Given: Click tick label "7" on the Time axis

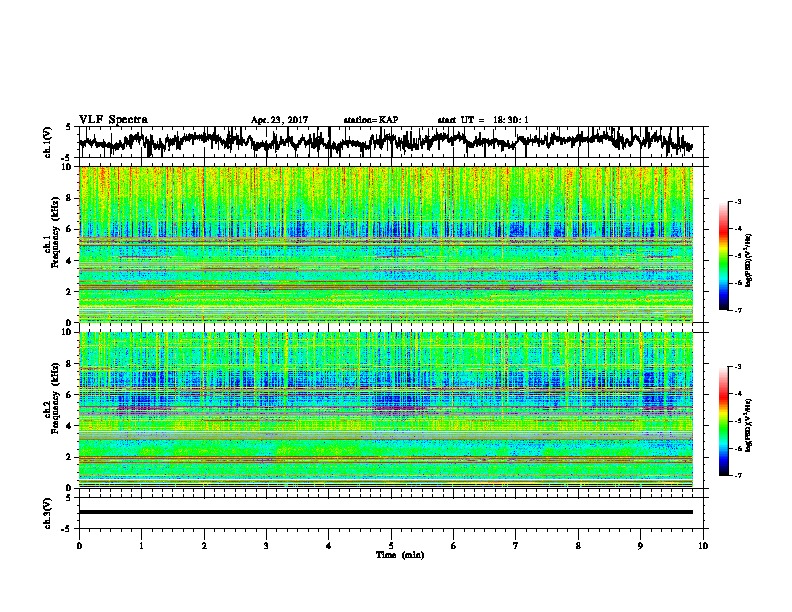Looking at the screenshot, I should 516,546.
